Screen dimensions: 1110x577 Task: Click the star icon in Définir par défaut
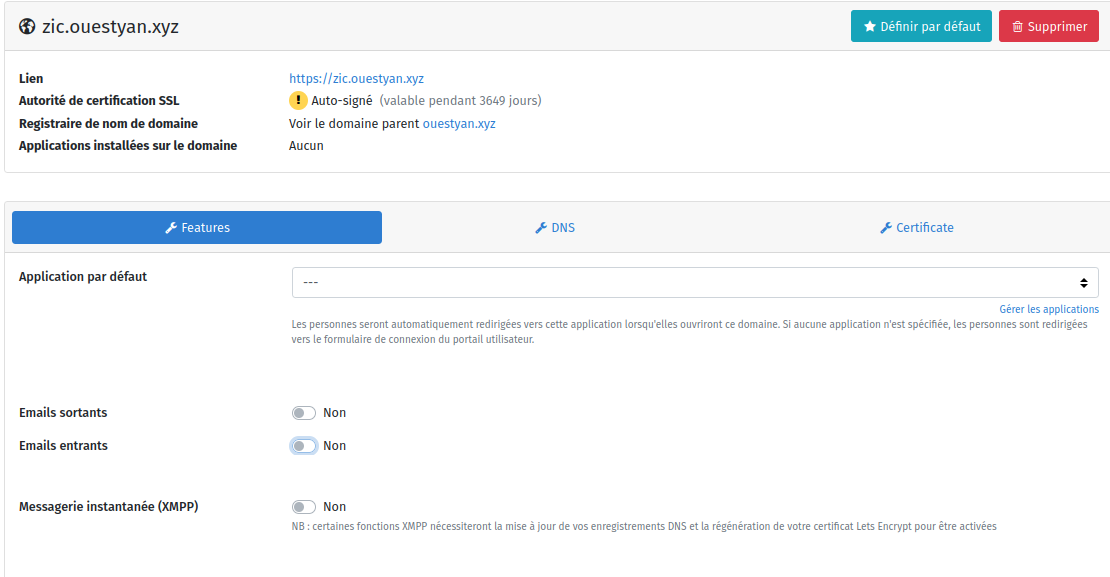coord(870,27)
